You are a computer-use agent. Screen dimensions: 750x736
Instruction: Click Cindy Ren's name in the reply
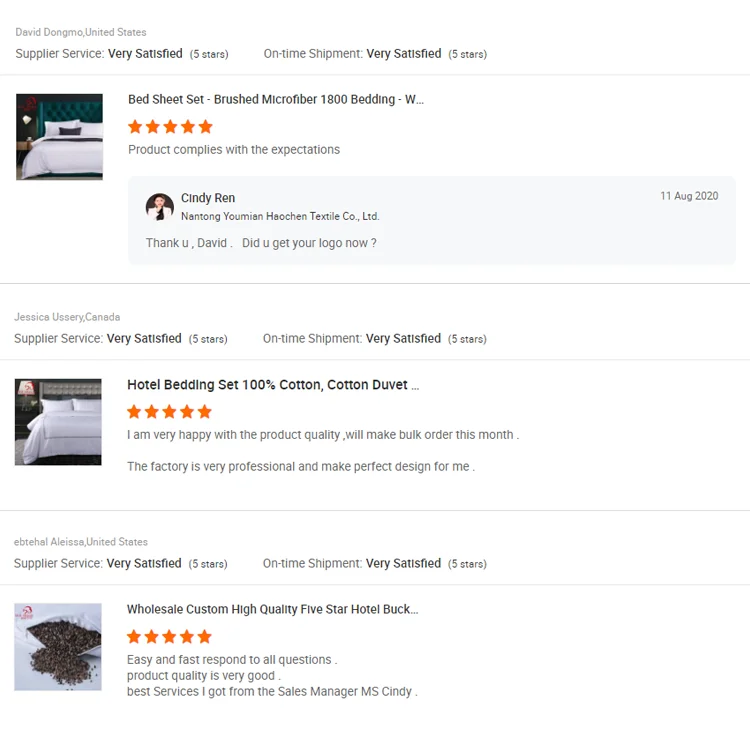(208, 198)
